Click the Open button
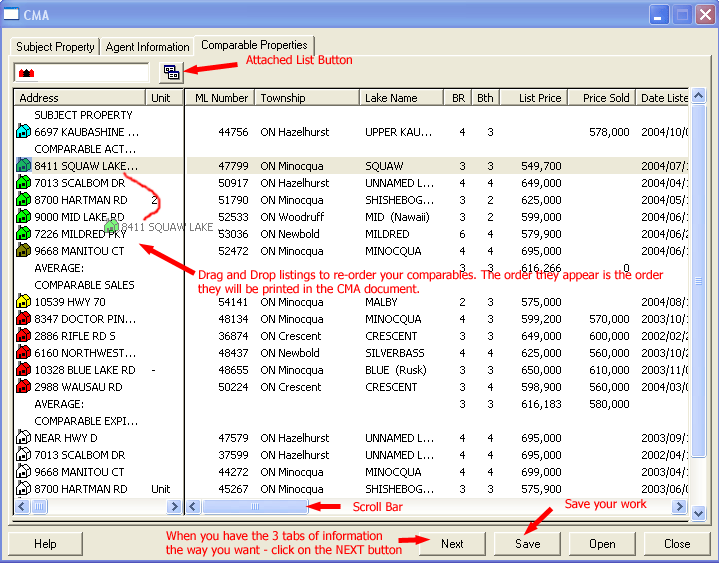Image resolution: width=719 pixels, height=563 pixels. (601, 544)
